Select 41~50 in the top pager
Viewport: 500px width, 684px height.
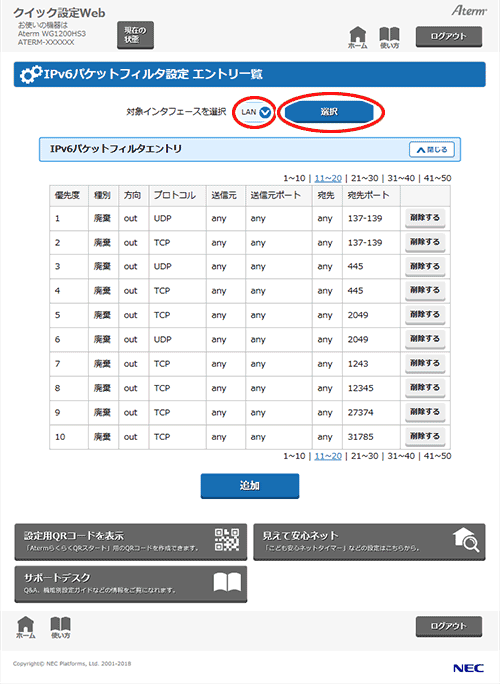[438, 178]
